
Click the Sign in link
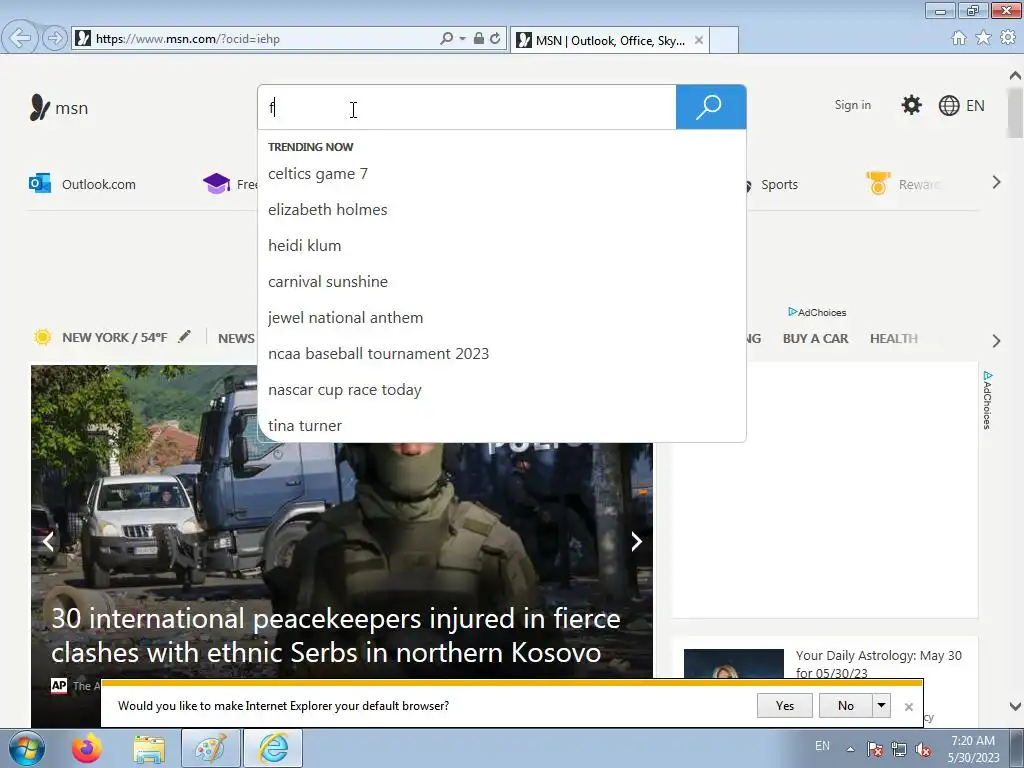coord(852,105)
